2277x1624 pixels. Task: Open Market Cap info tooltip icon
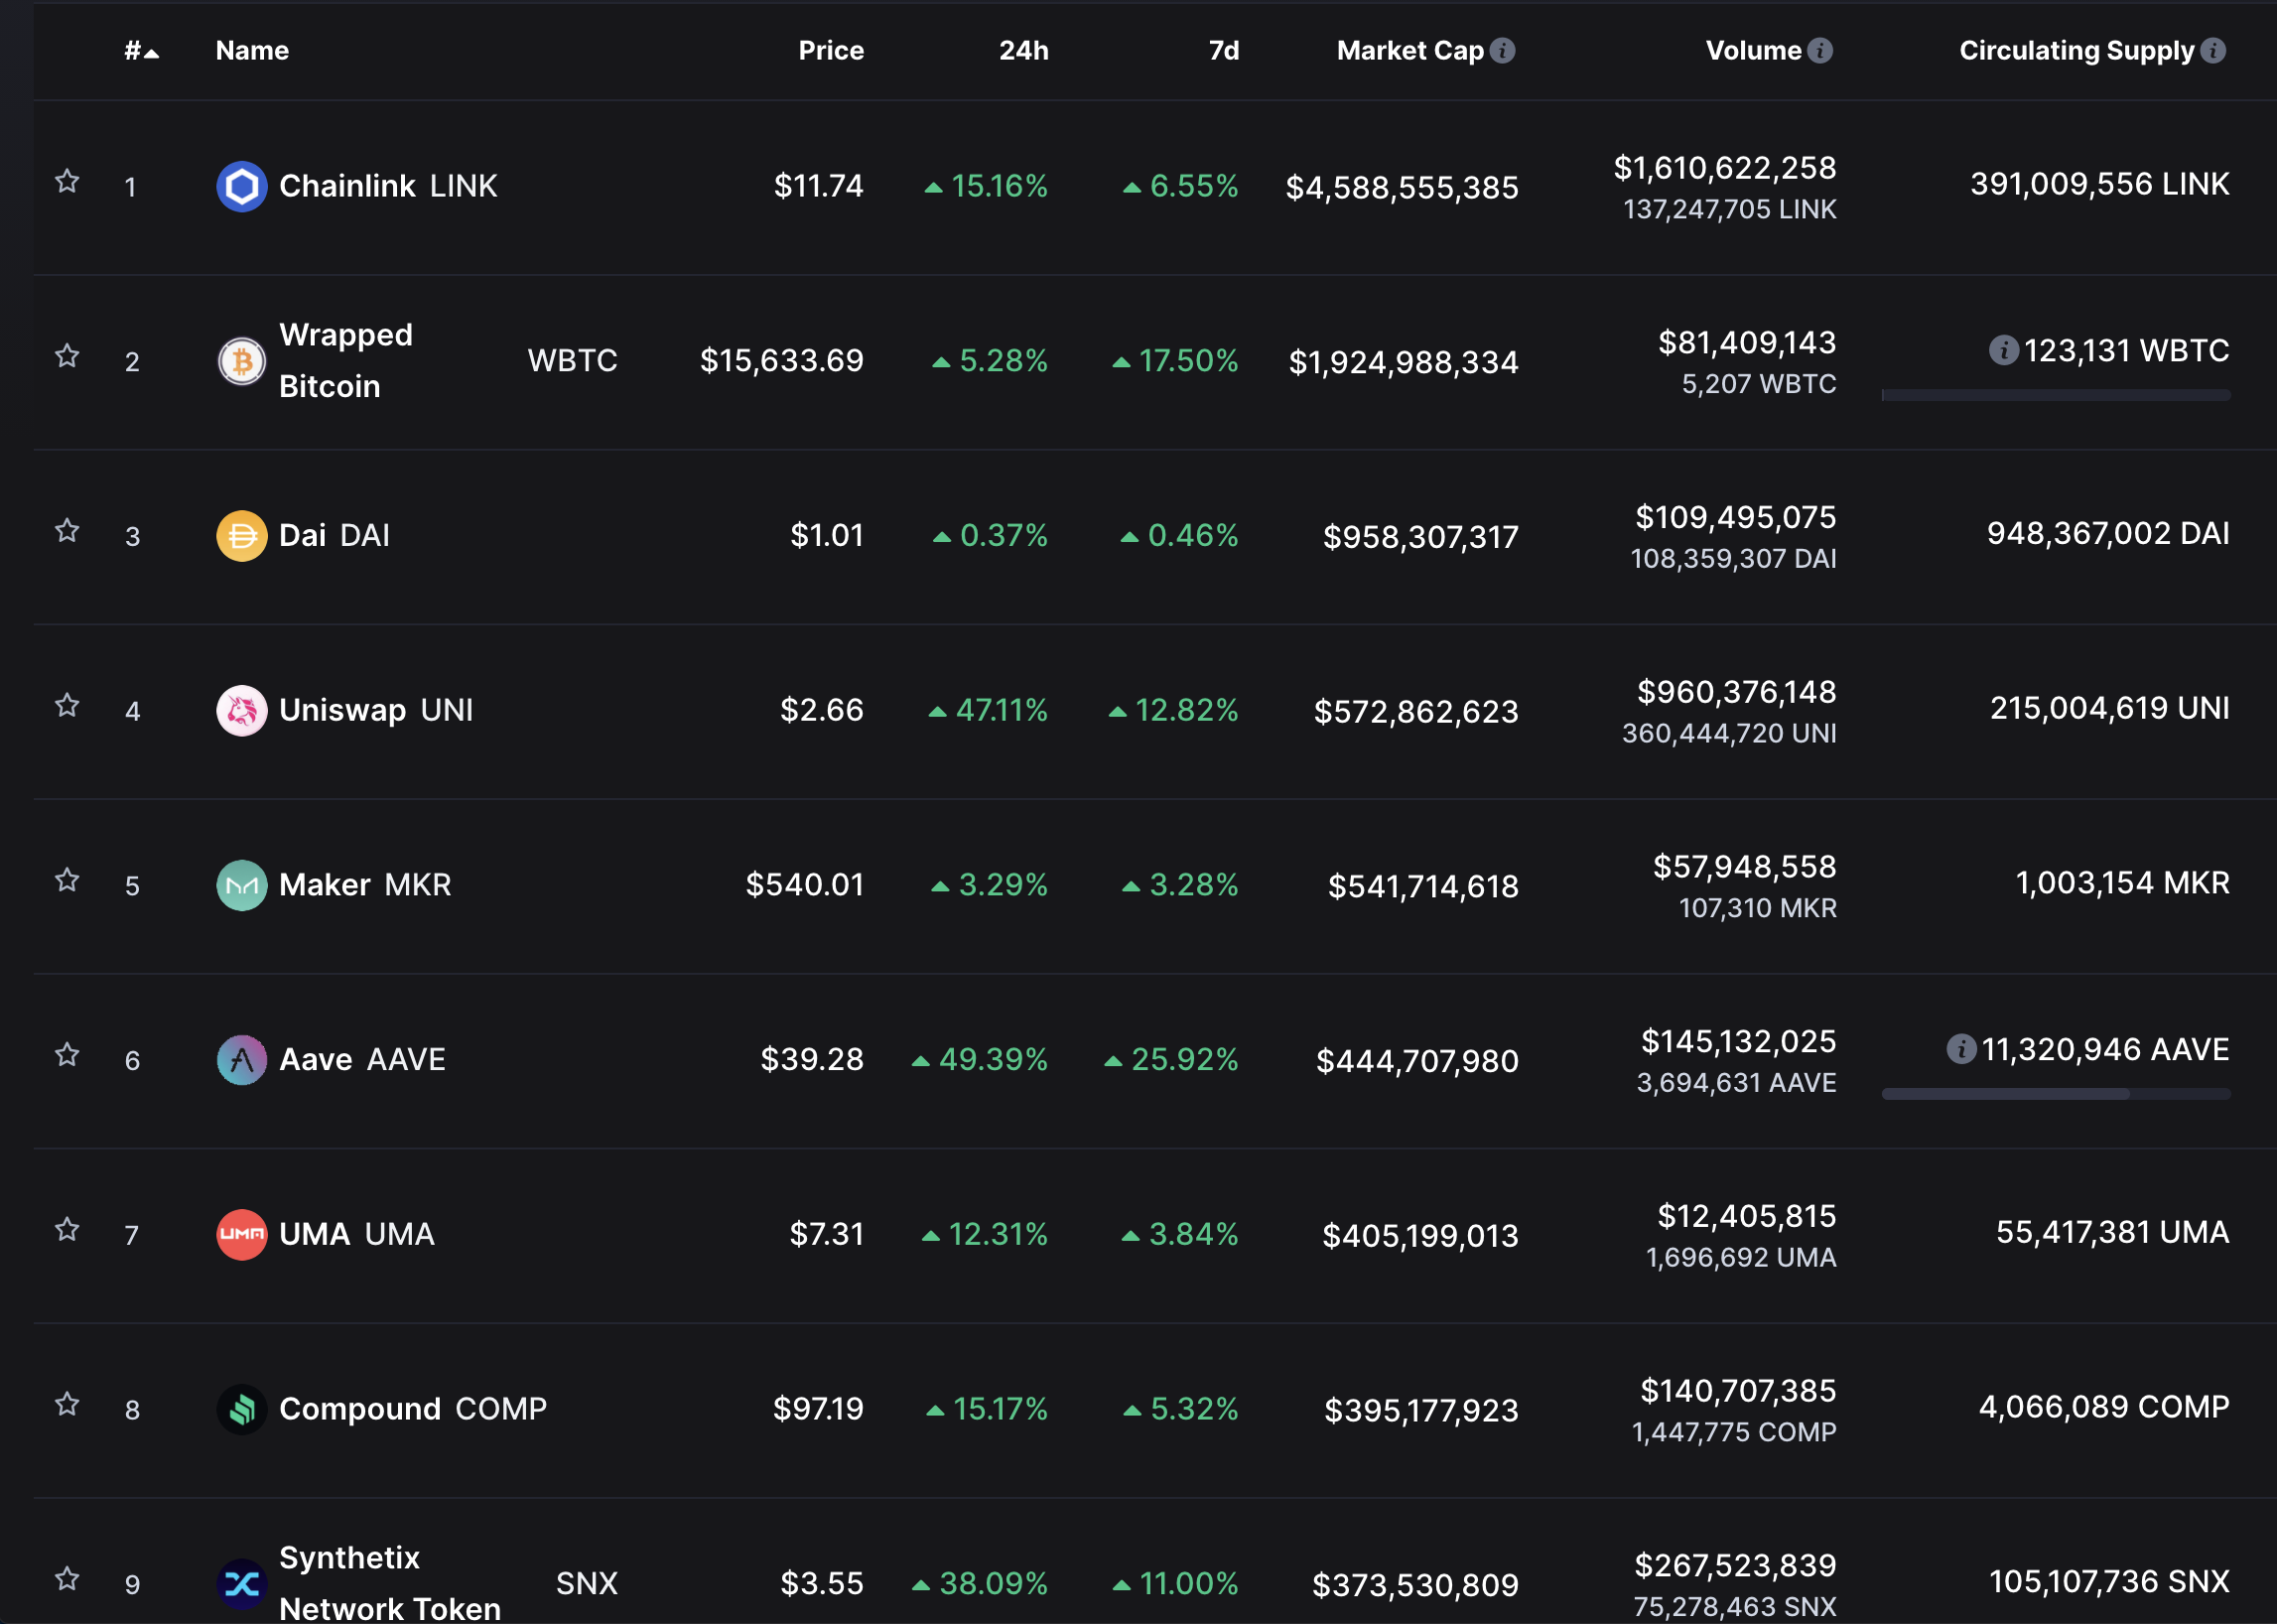(x=1503, y=50)
